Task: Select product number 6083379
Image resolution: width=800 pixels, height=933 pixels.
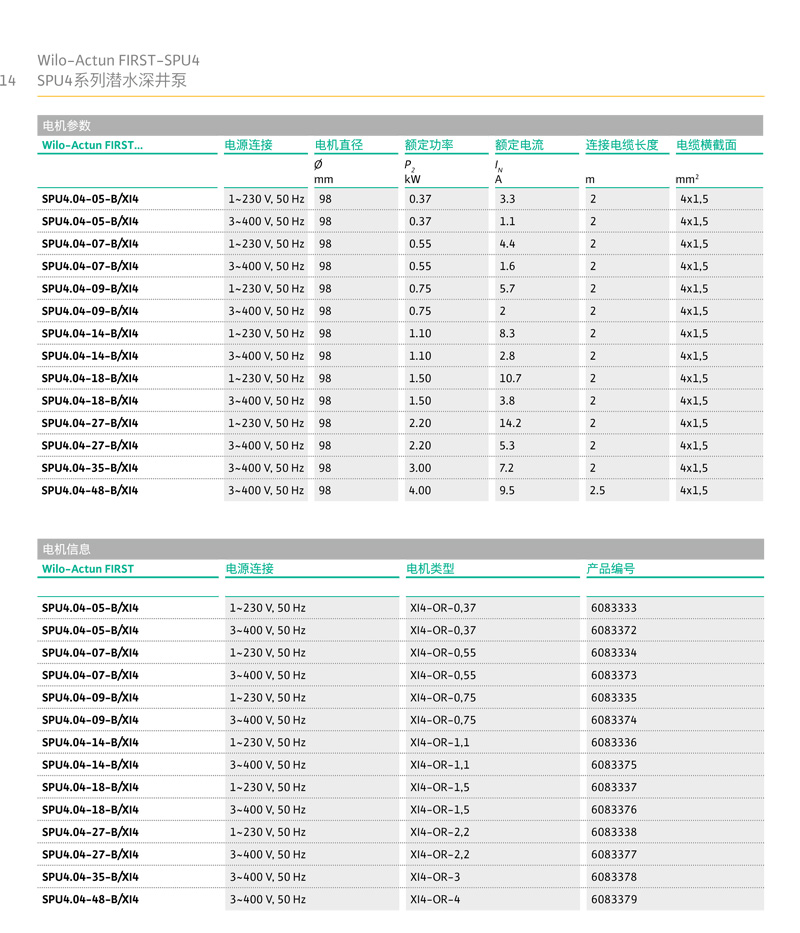Action: pos(613,900)
